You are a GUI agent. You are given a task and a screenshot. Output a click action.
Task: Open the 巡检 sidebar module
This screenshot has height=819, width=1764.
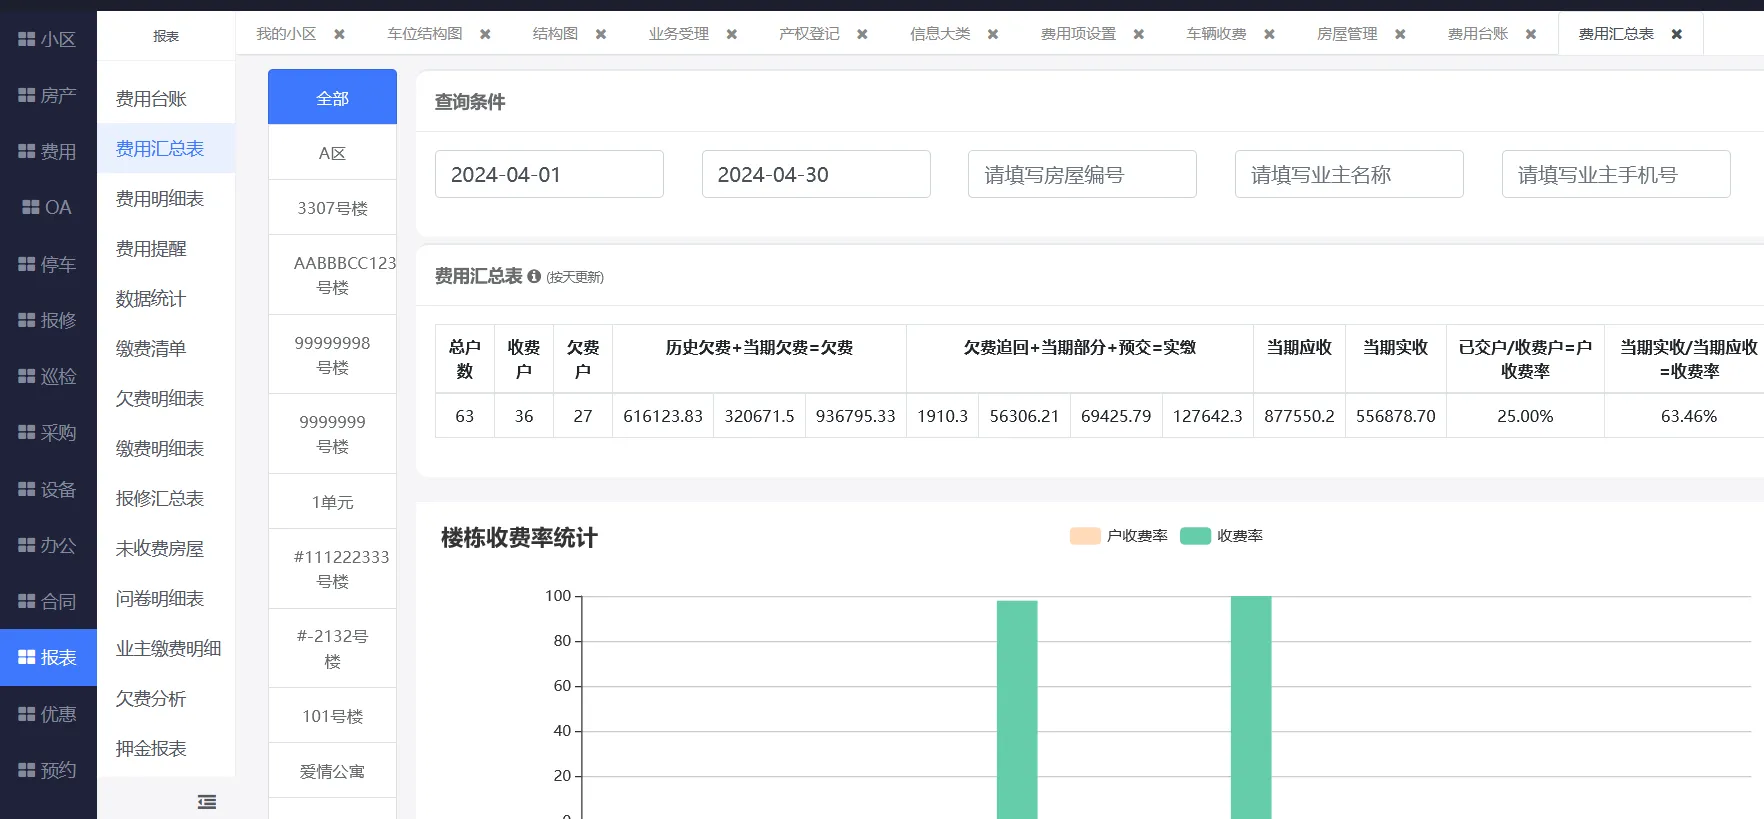point(48,376)
